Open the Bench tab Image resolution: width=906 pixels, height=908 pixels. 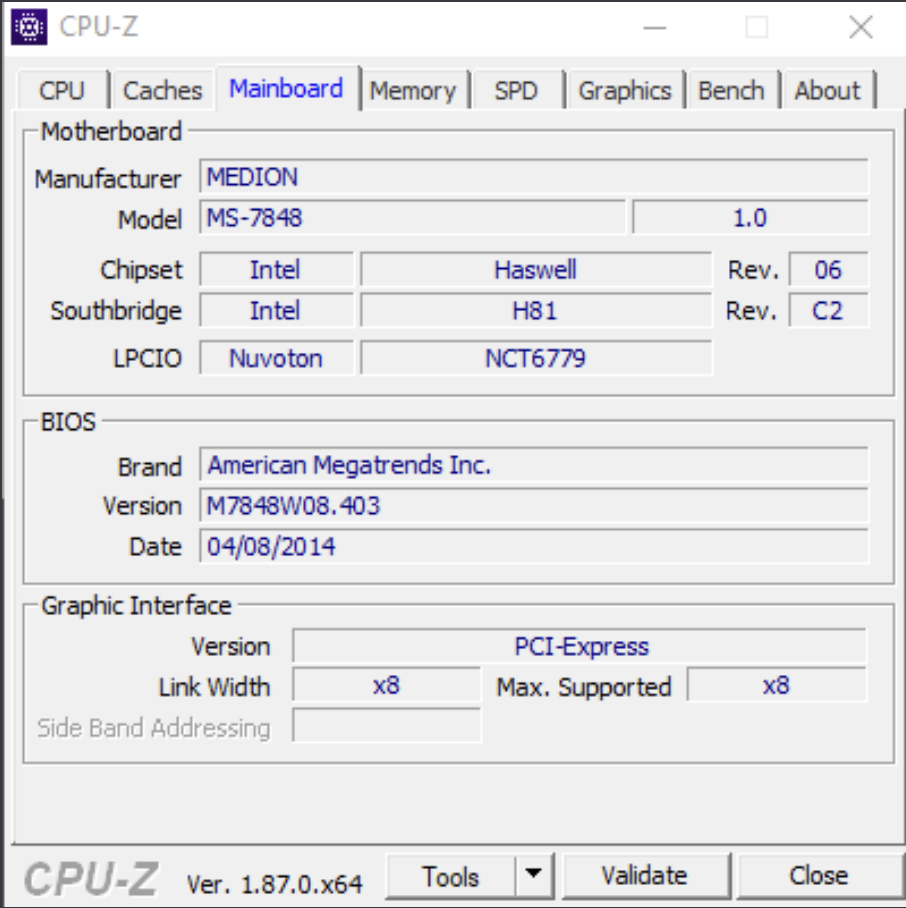[x=732, y=90]
